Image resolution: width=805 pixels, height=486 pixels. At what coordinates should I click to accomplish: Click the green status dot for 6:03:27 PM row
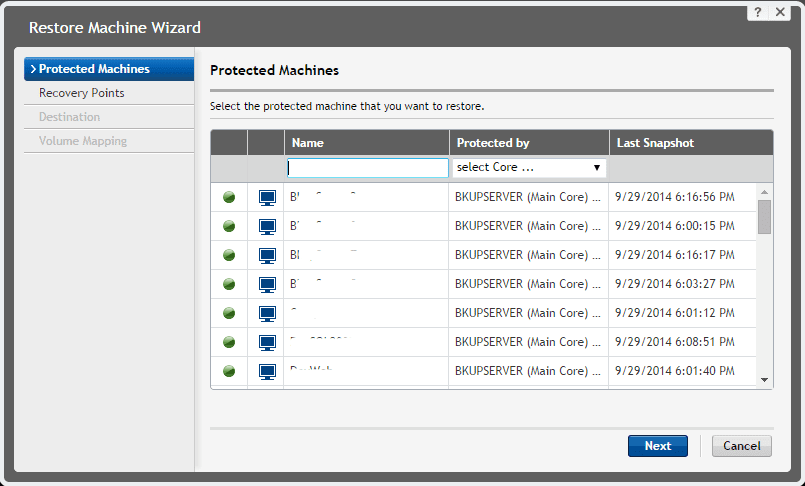(x=229, y=285)
